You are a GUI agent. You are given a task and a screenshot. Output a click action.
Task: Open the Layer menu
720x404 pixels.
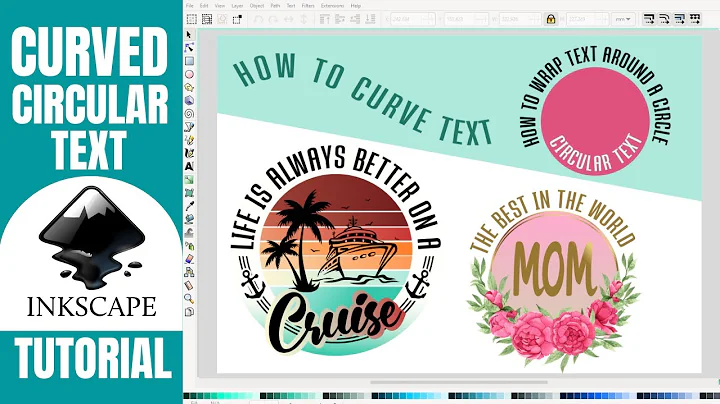click(237, 6)
